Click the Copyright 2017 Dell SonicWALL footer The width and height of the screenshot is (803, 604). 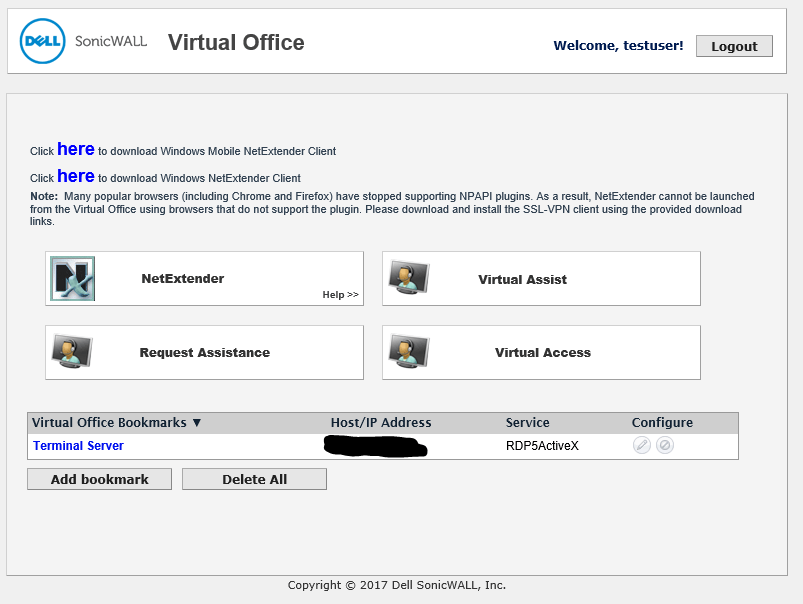pyautogui.click(x=397, y=585)
